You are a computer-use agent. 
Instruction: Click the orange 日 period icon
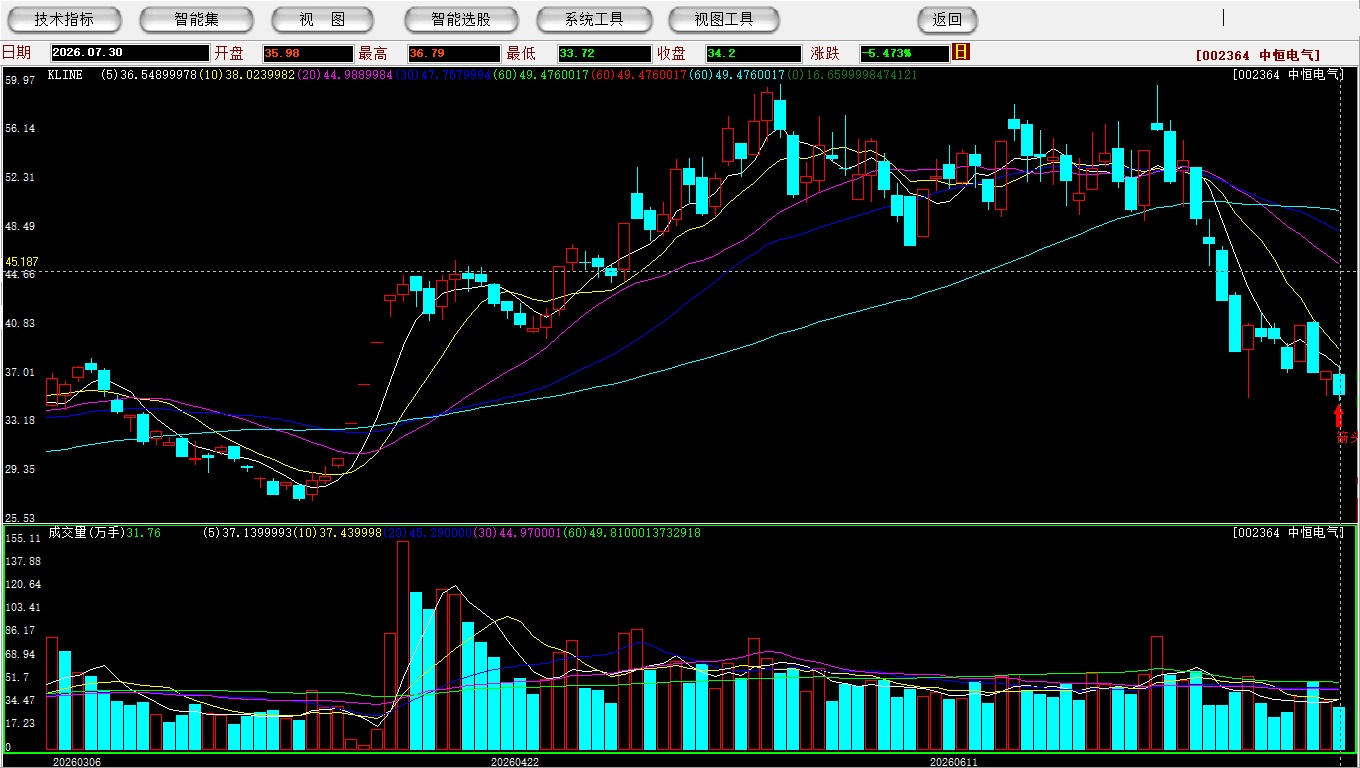pyautogui.click(x=961, y=52)
